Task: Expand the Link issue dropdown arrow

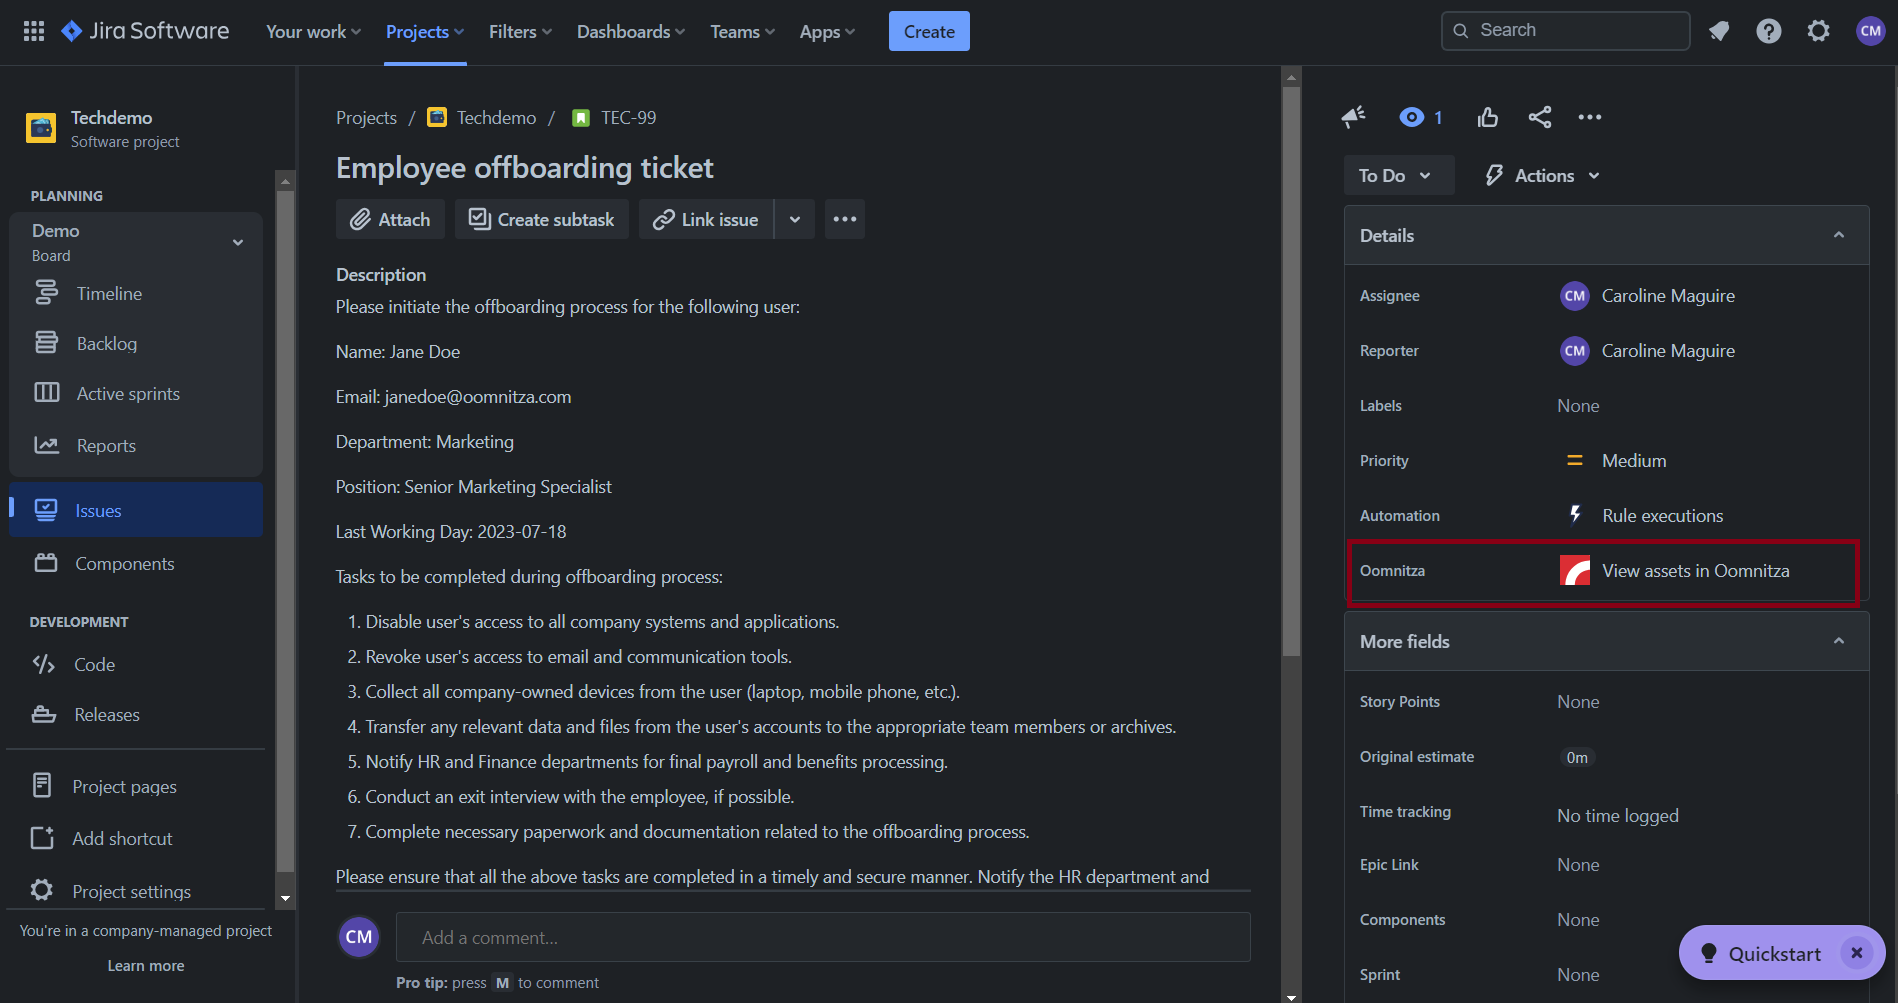Action: point(795,220)
